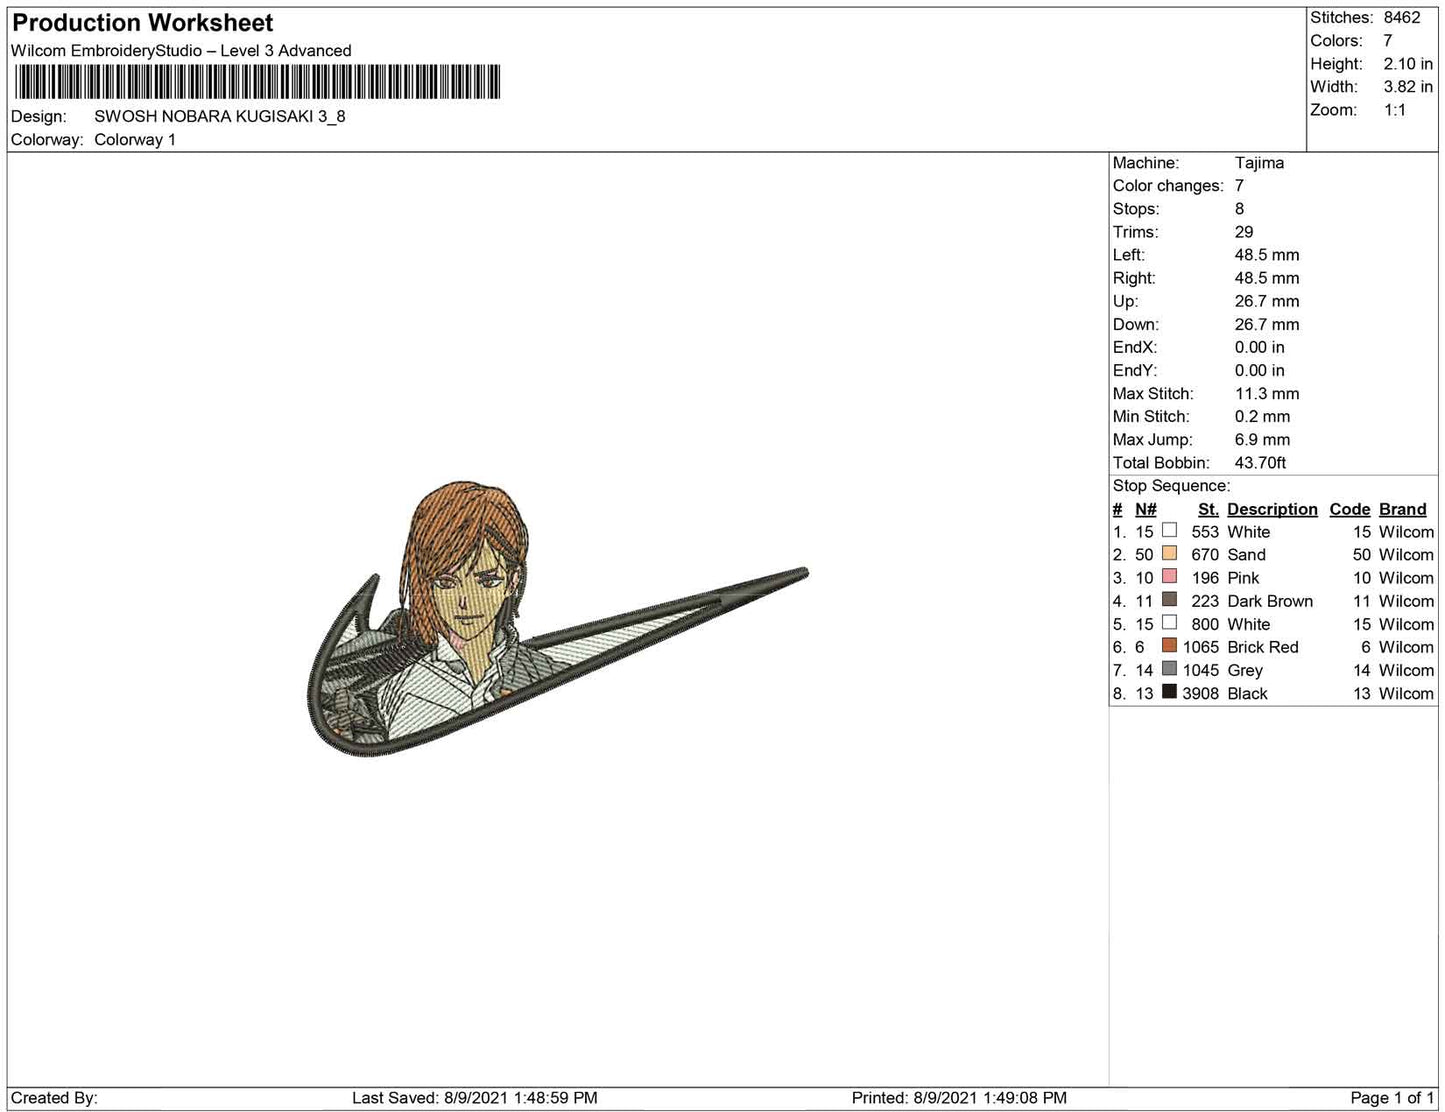
Task: Click the "Stop Sequence:" heading
Action: click(1171, 486)
